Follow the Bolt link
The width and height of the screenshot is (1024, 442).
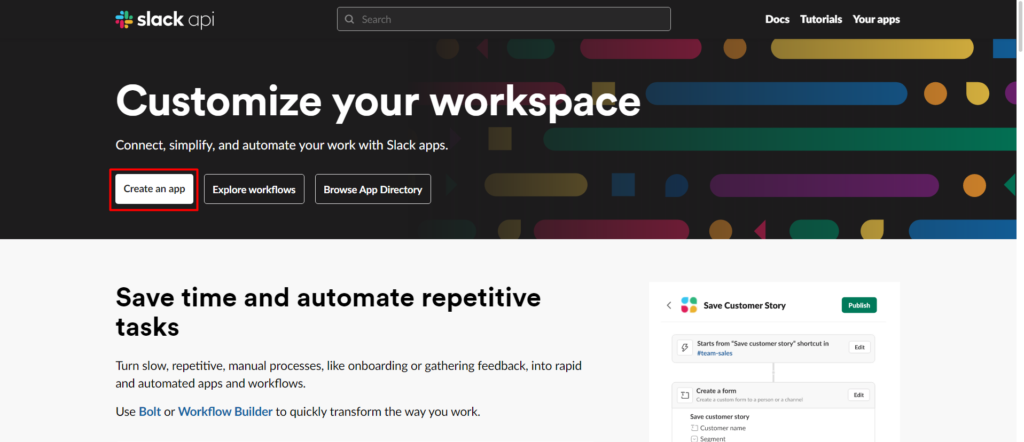(150, 412)
